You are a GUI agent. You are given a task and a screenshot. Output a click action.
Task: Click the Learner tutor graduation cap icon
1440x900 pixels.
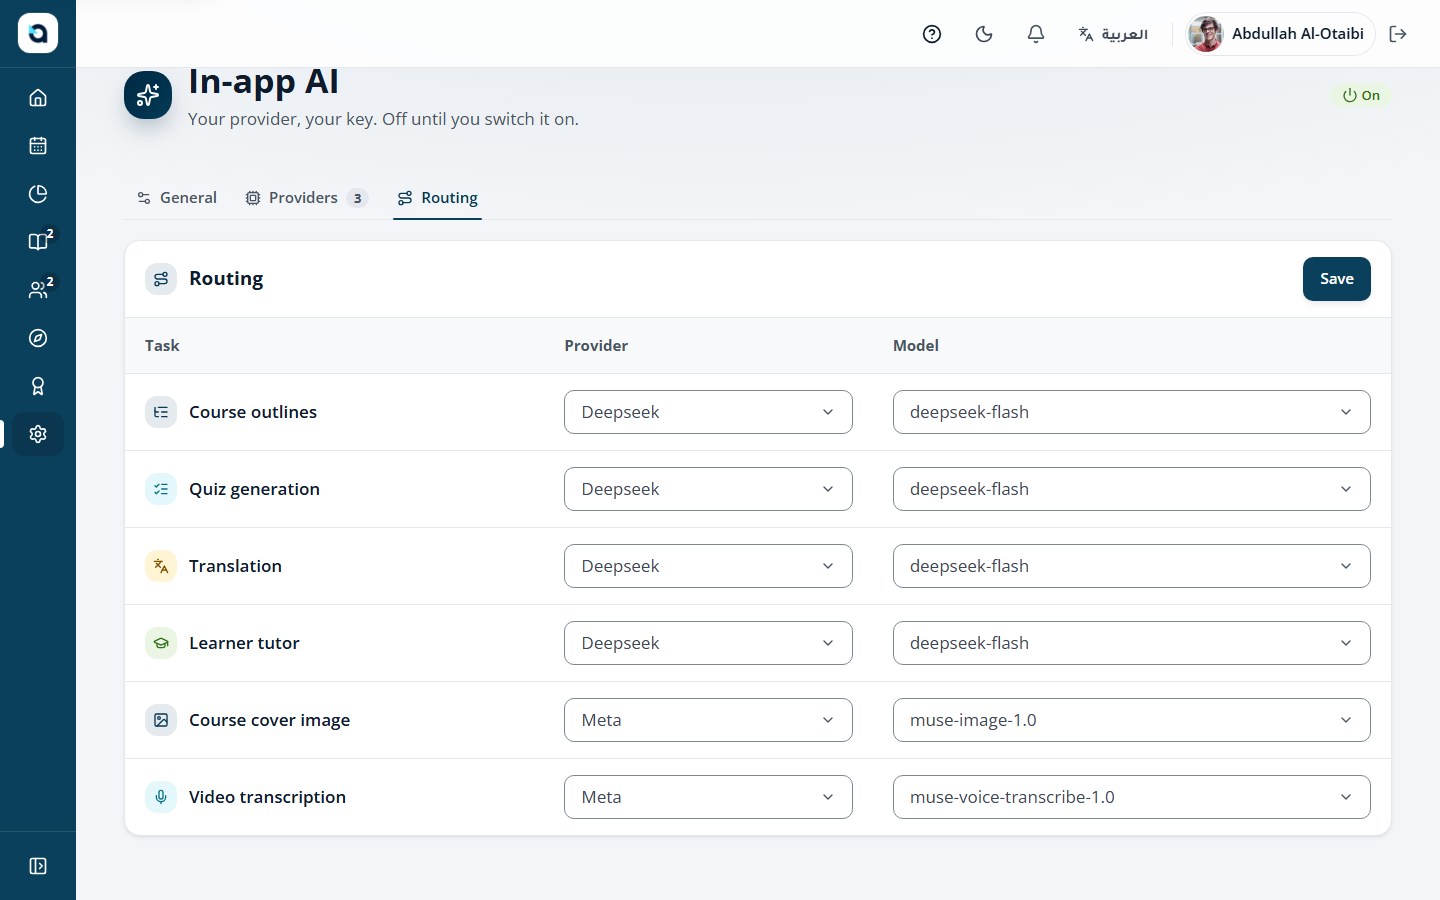click(x=161, y=643)
